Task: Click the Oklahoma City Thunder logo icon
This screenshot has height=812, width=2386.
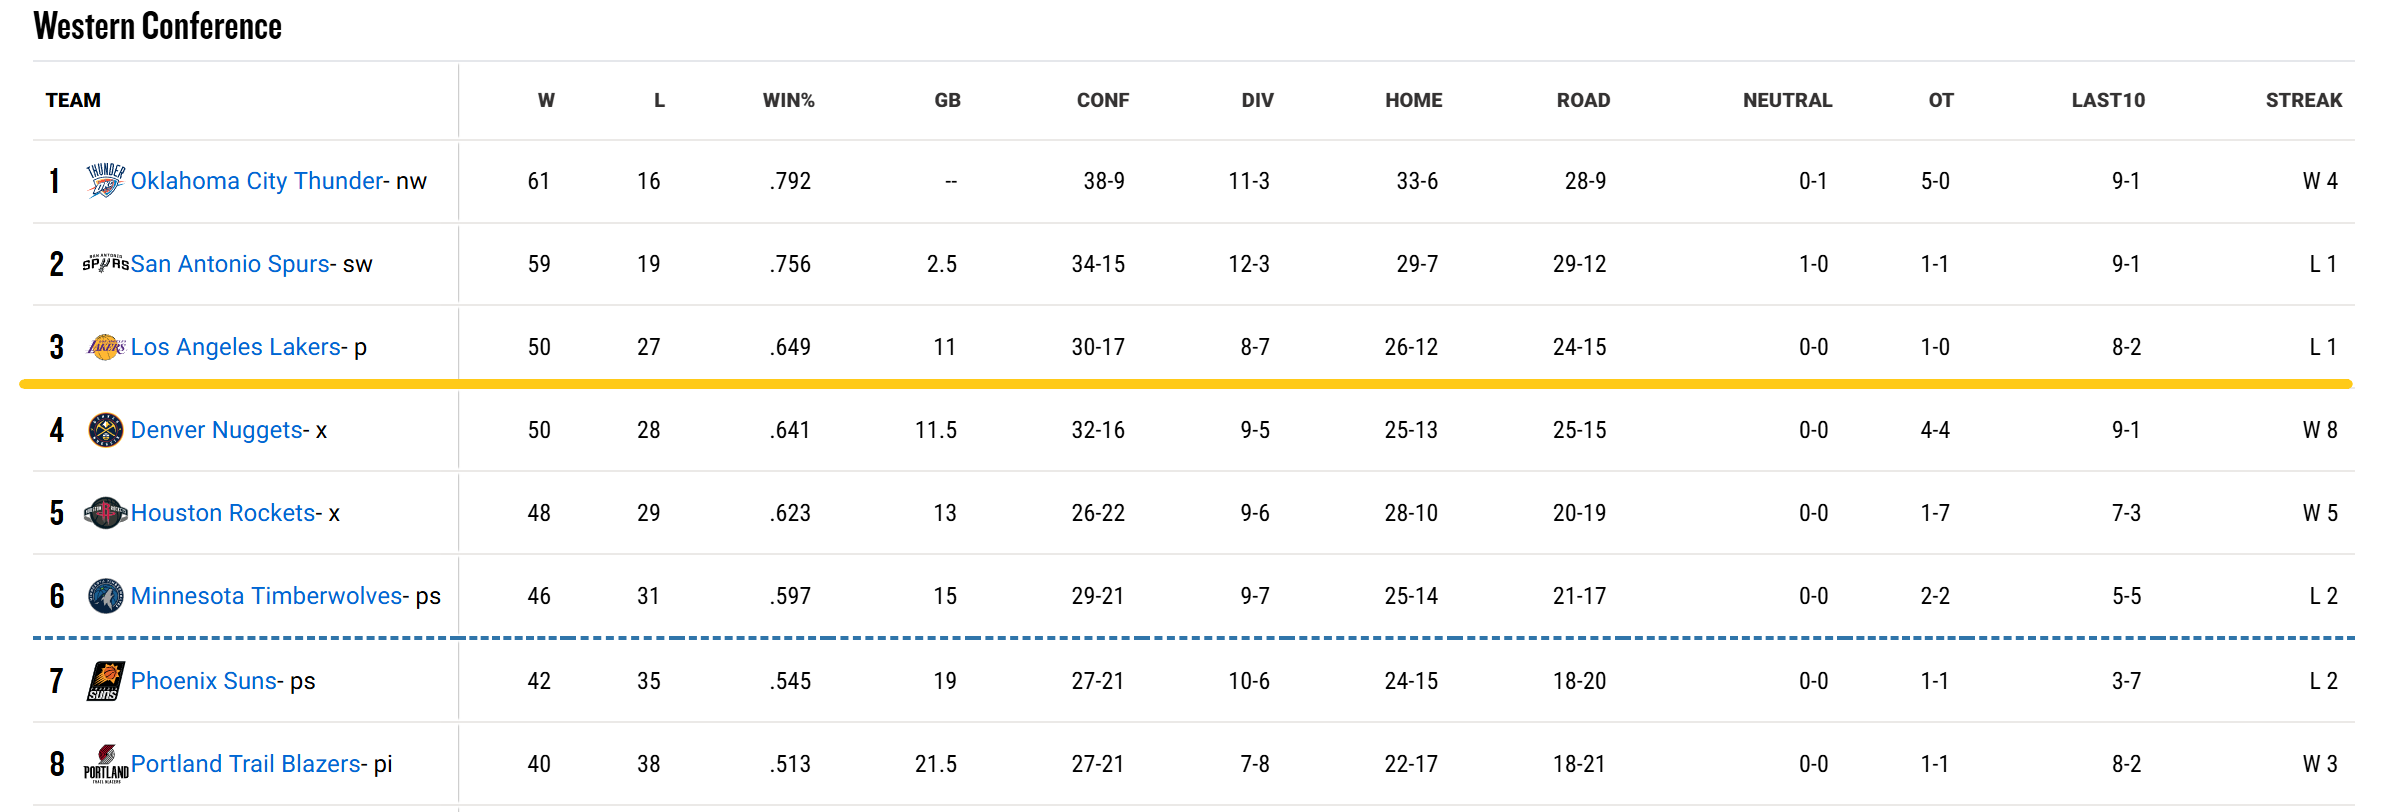Action: (x=105, y=181)
